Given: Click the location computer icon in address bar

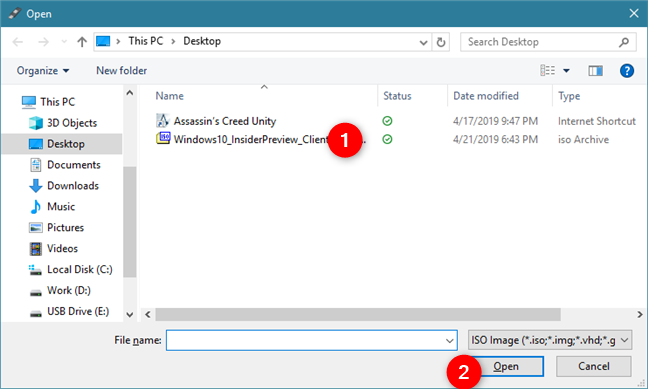Looking at the screenshot, I should coord(103,41).
